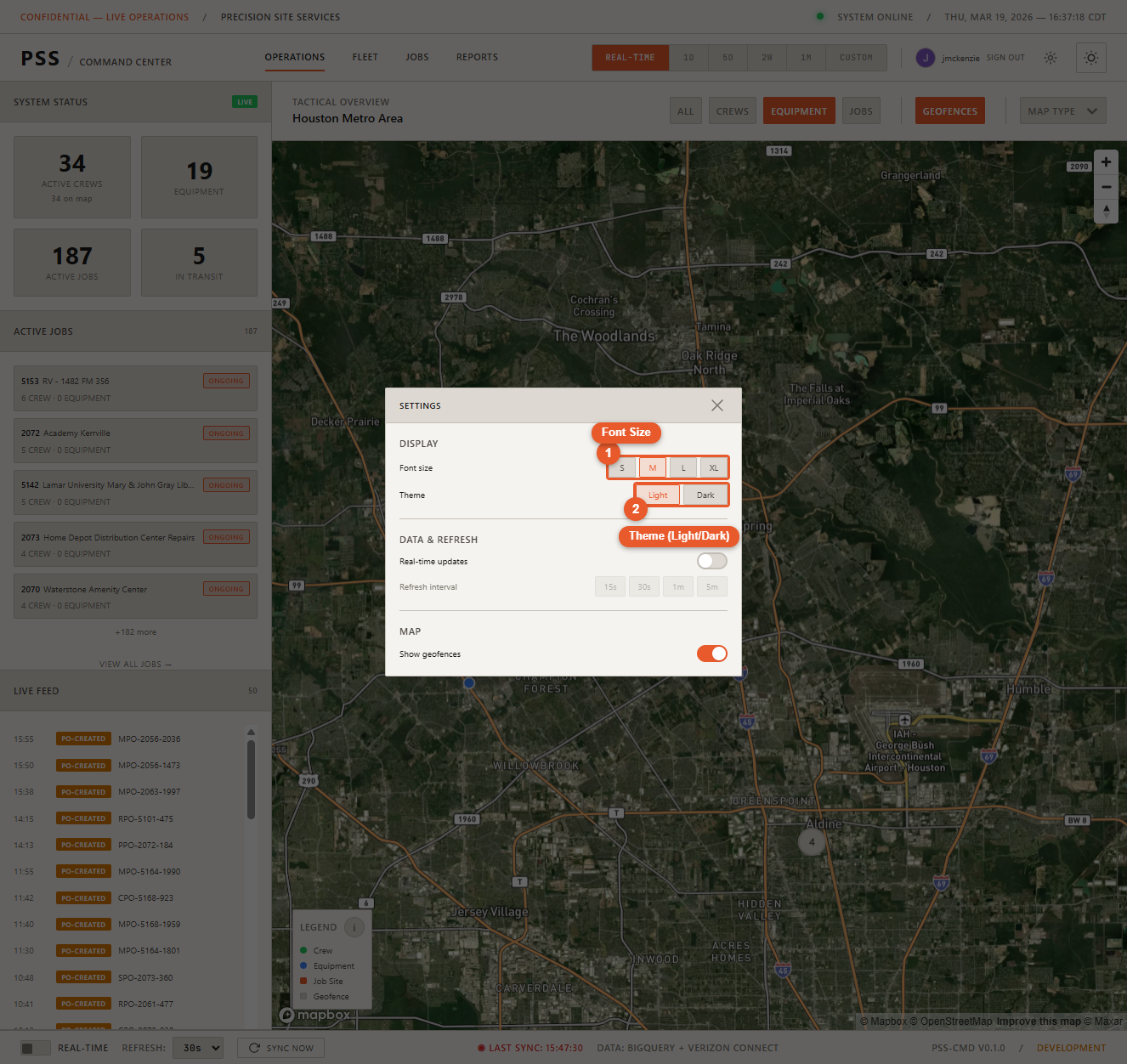
Task: Turn off the Show geofences toggle
Action: click(x=712, y=654)
